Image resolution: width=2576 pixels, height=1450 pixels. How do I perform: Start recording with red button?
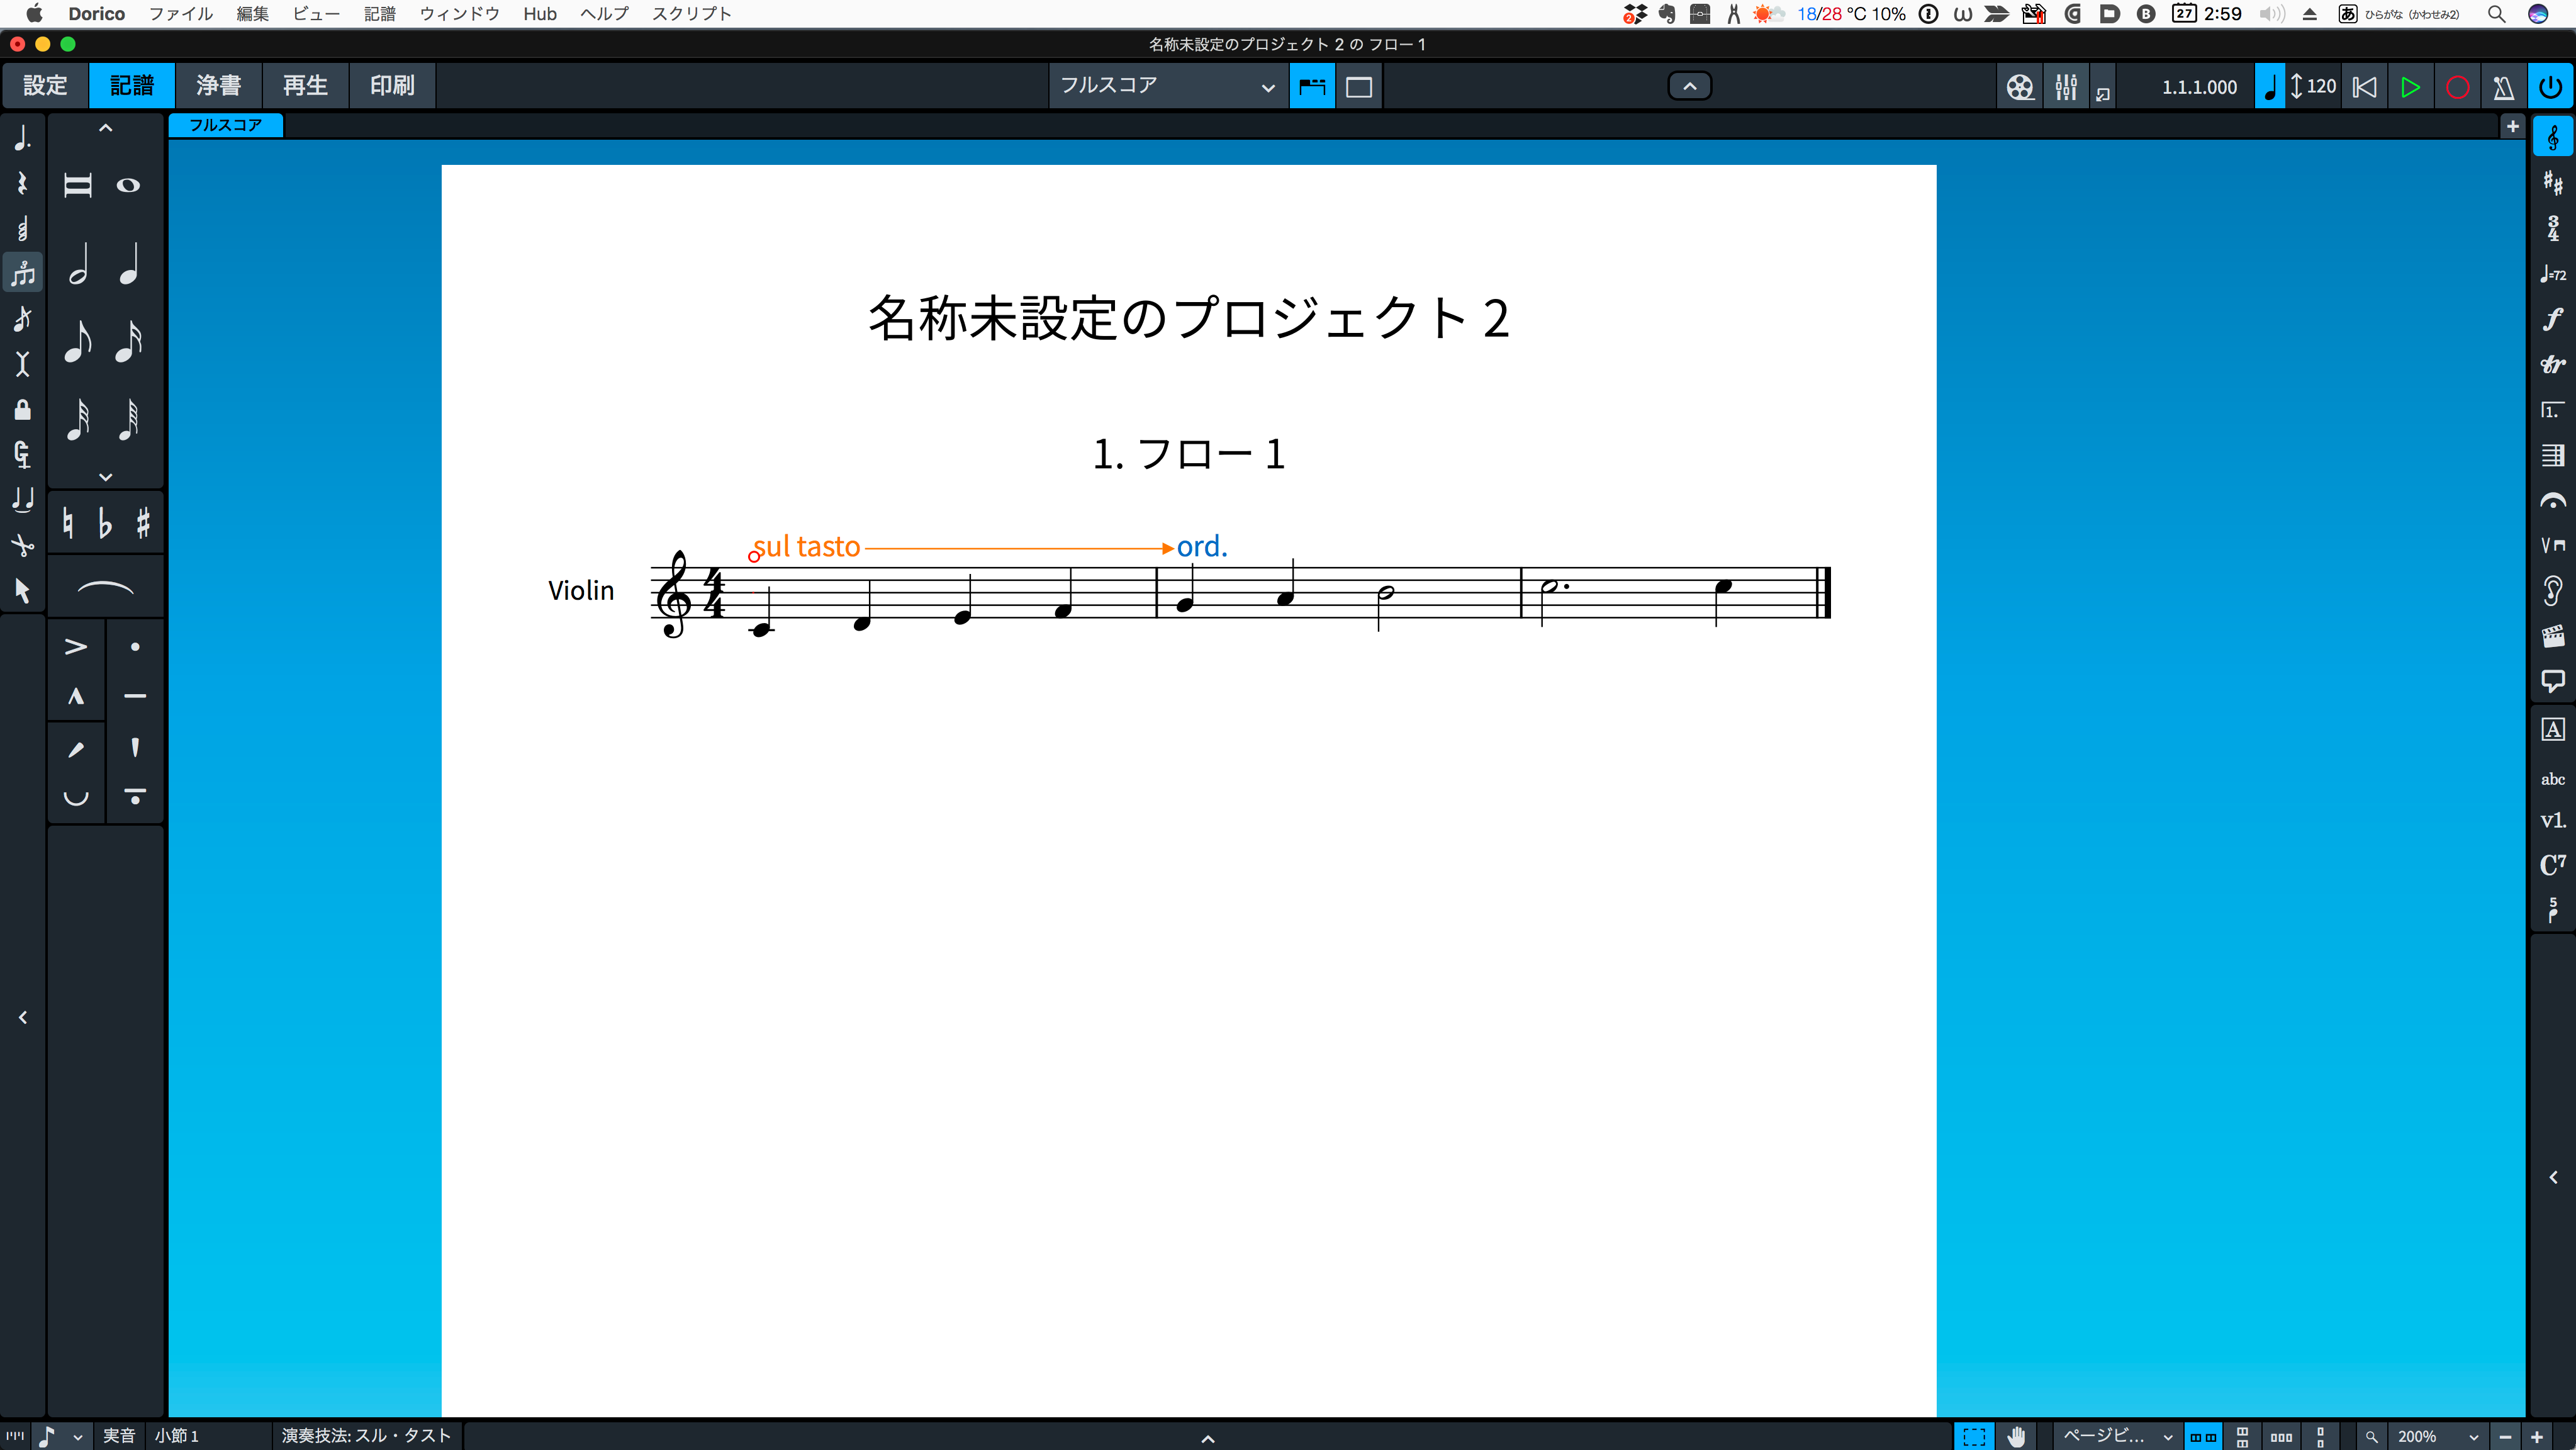click(2457, 87)
